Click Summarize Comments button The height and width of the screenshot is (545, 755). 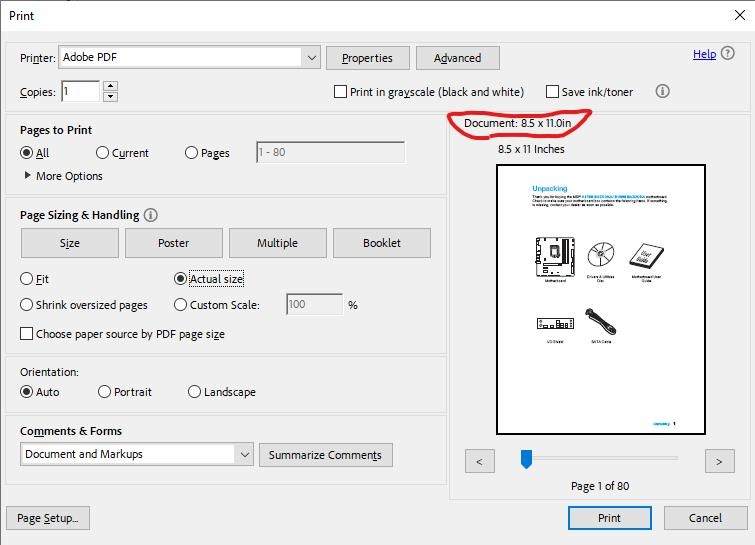coord(325,455)
